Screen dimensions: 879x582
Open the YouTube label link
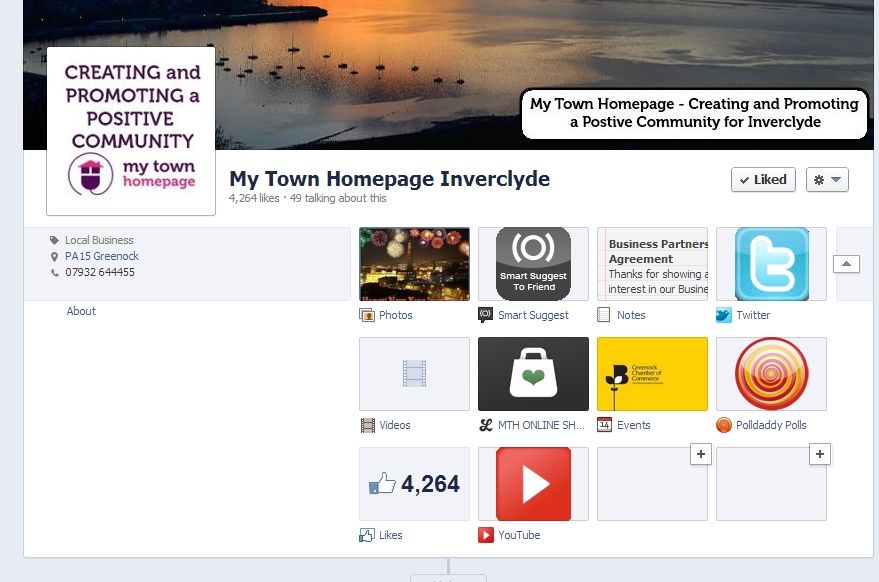click(519, 535)
